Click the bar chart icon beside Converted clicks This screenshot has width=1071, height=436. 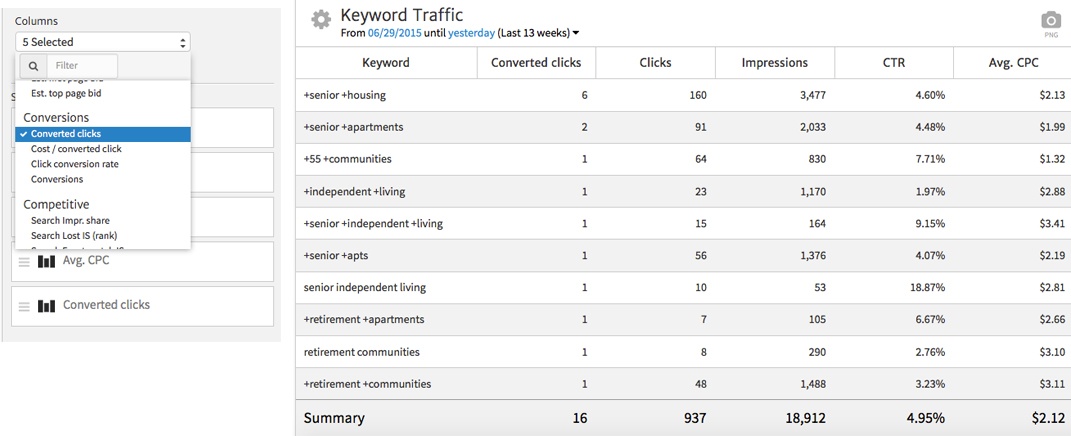pos(46,306)
